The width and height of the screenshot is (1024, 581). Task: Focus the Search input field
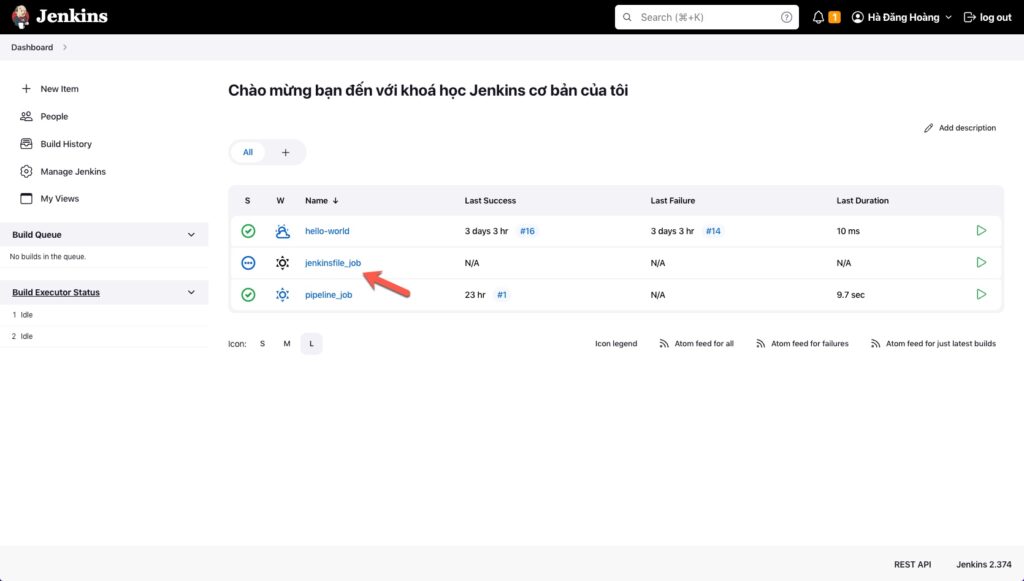707,17
